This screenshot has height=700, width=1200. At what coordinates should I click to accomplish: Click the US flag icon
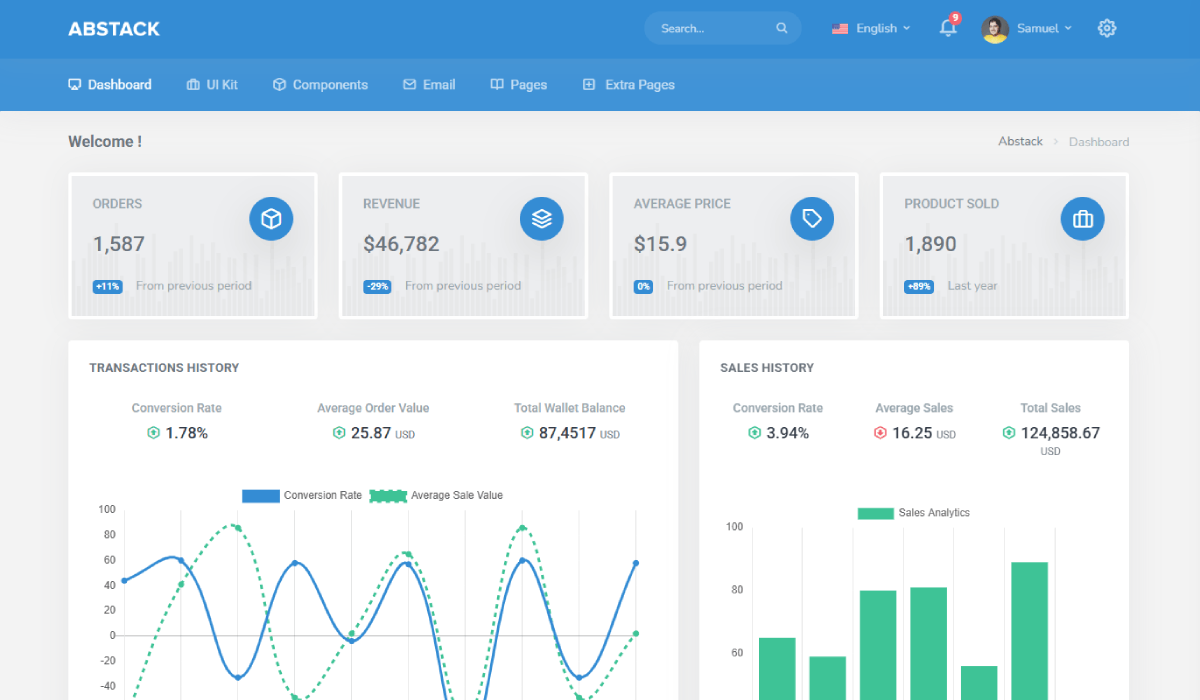(x=840, y=28)
